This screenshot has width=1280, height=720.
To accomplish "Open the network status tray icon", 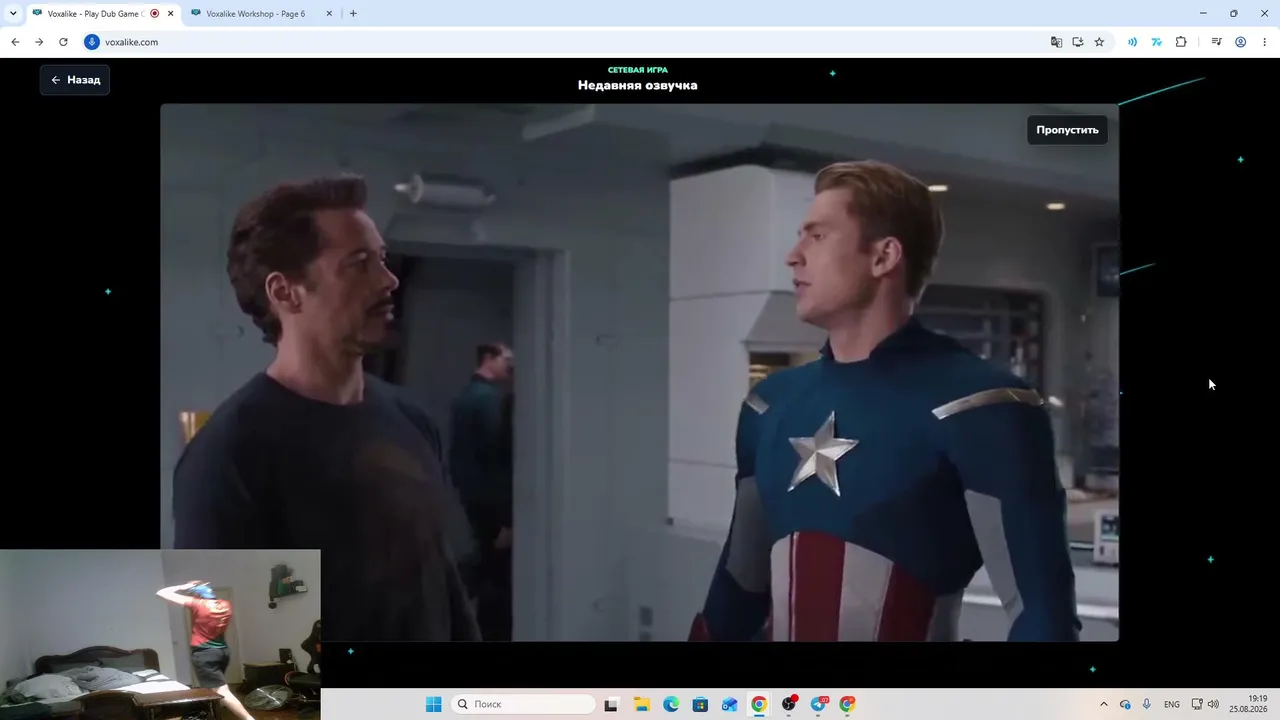I will tap(1197, 704).
